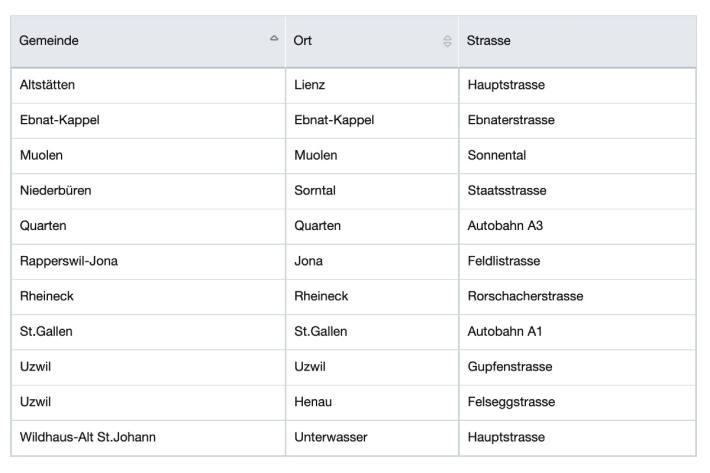The height and width of the screenshot is (473, 710).
Task: Select the Felseggstrasse cell
Action: [x=577, y=403]
